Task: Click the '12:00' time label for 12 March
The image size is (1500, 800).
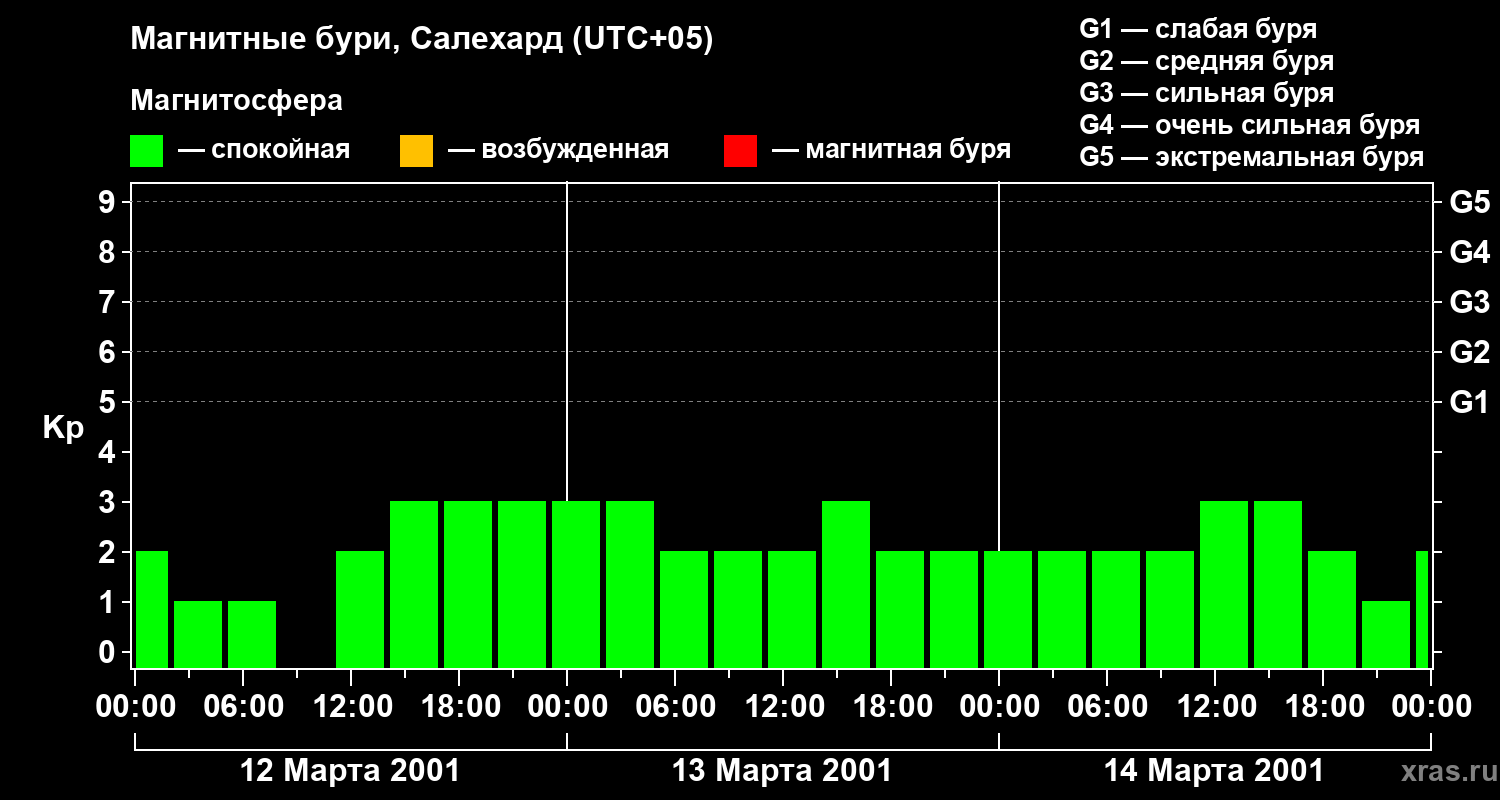Action: click(351, 707)
